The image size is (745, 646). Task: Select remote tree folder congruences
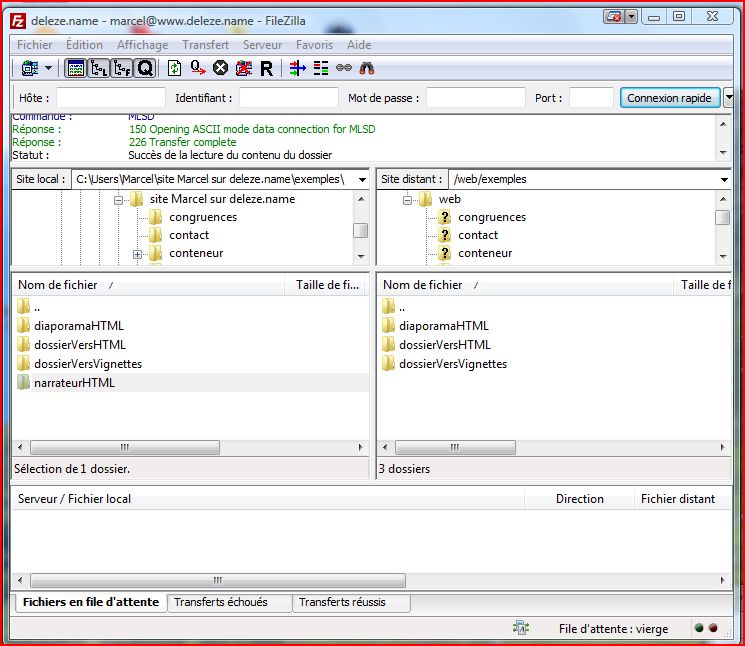(492, 217)
